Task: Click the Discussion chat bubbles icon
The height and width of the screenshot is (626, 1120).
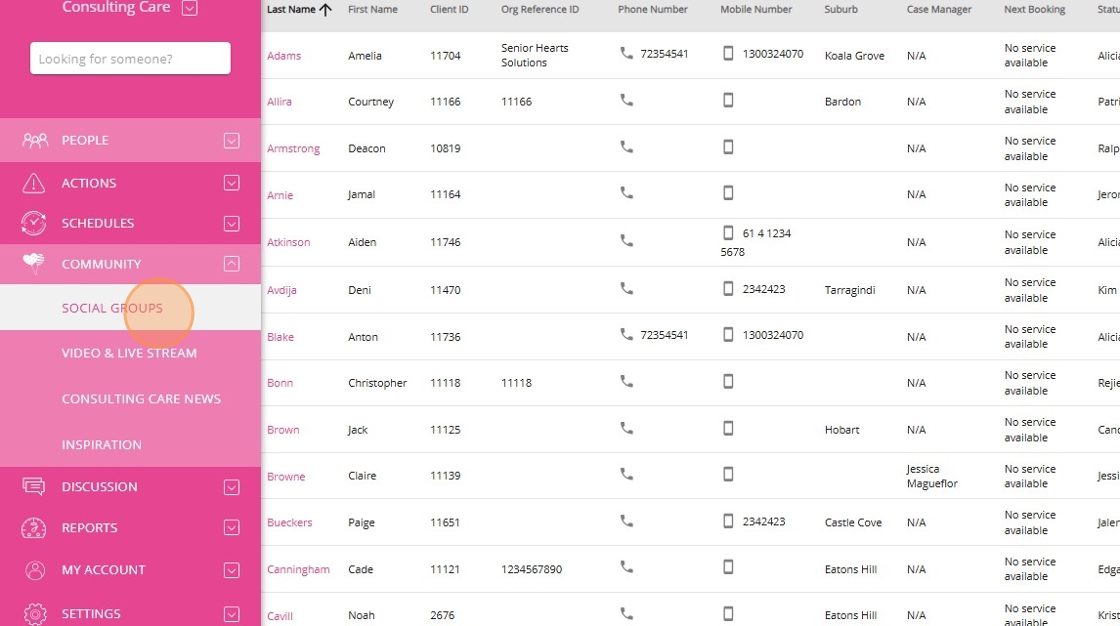Action: coord(34,487)
